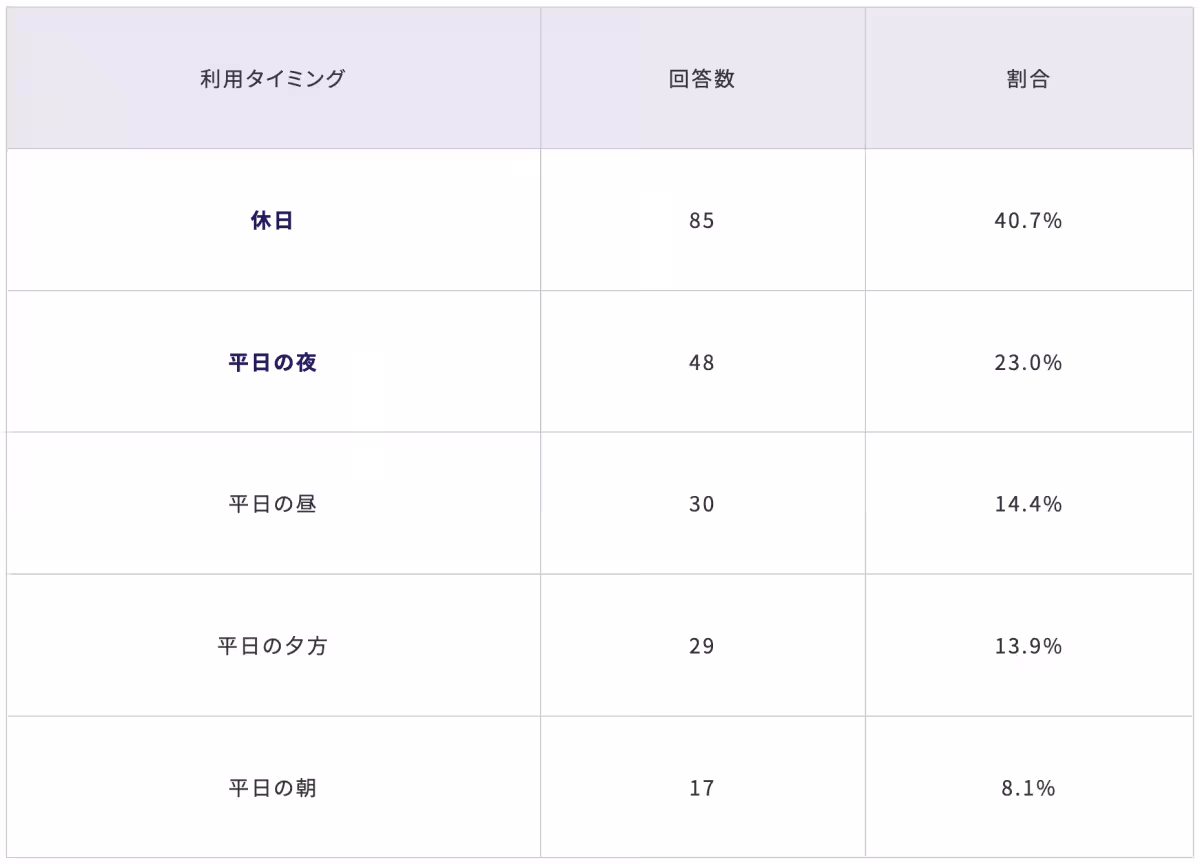Select the 平日の夜 row label
The width and height of the screenshot is (1200, 864).
click(x=273, y=363)
